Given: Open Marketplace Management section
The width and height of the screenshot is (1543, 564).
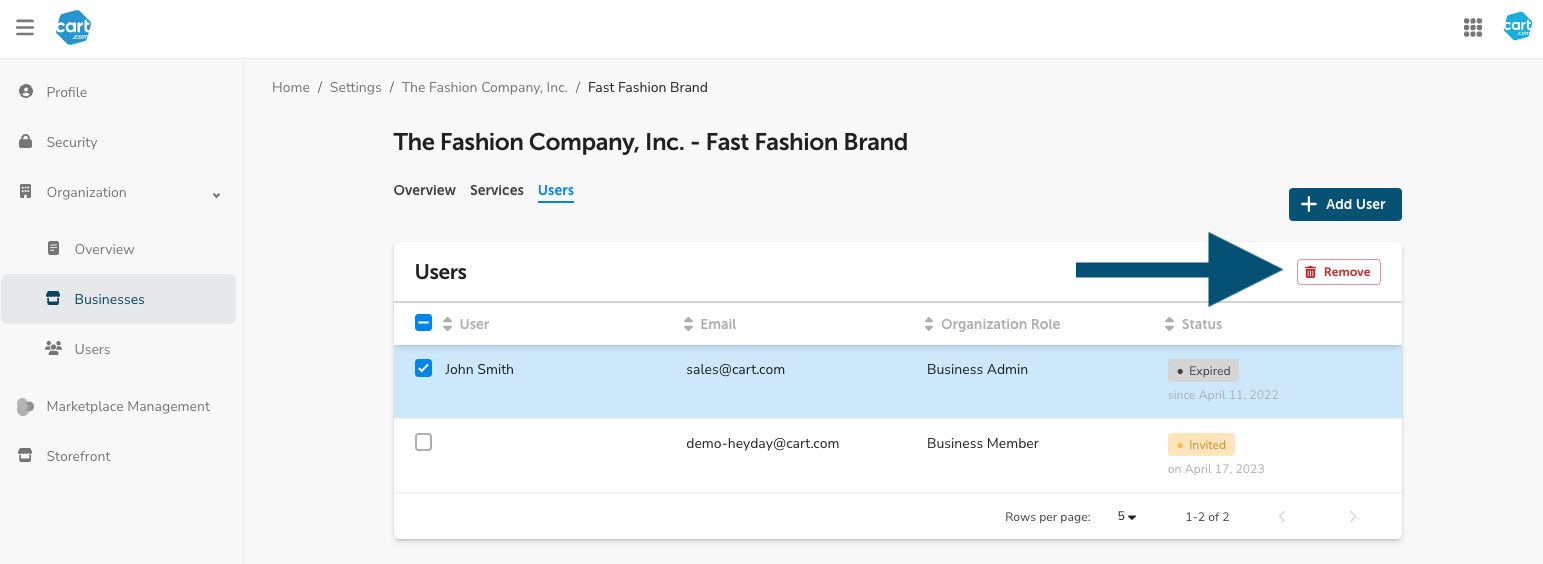Looking at the screenshot, I should click(x=127, y=406).
